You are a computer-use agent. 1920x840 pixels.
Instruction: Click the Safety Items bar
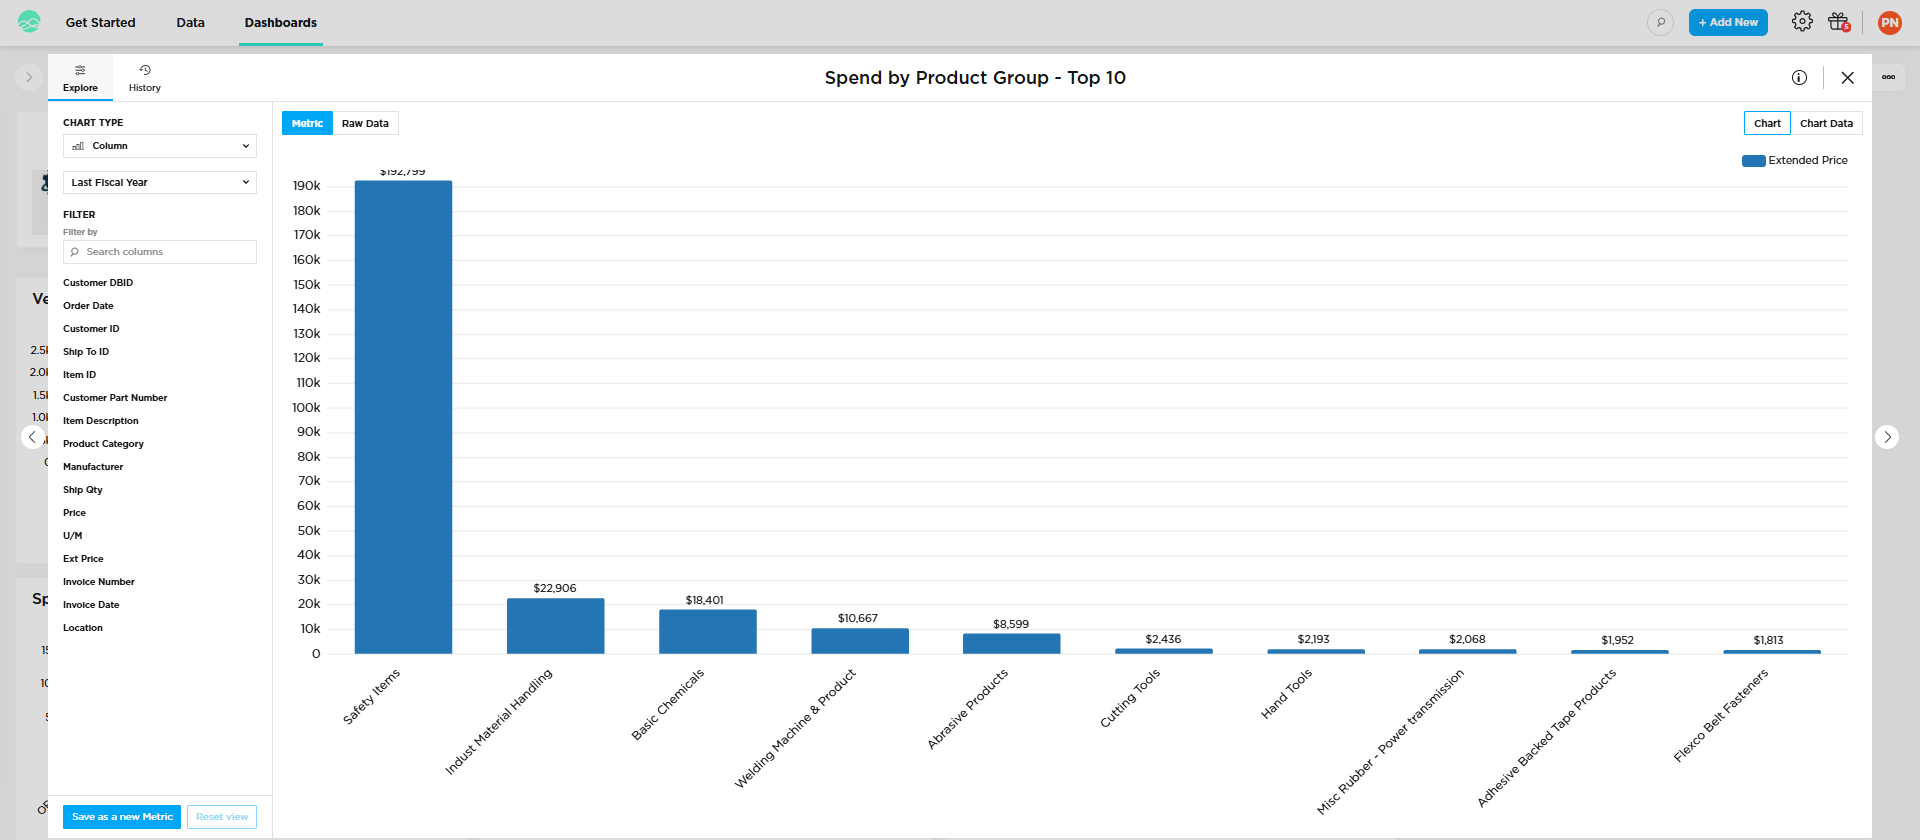[403, 417]
